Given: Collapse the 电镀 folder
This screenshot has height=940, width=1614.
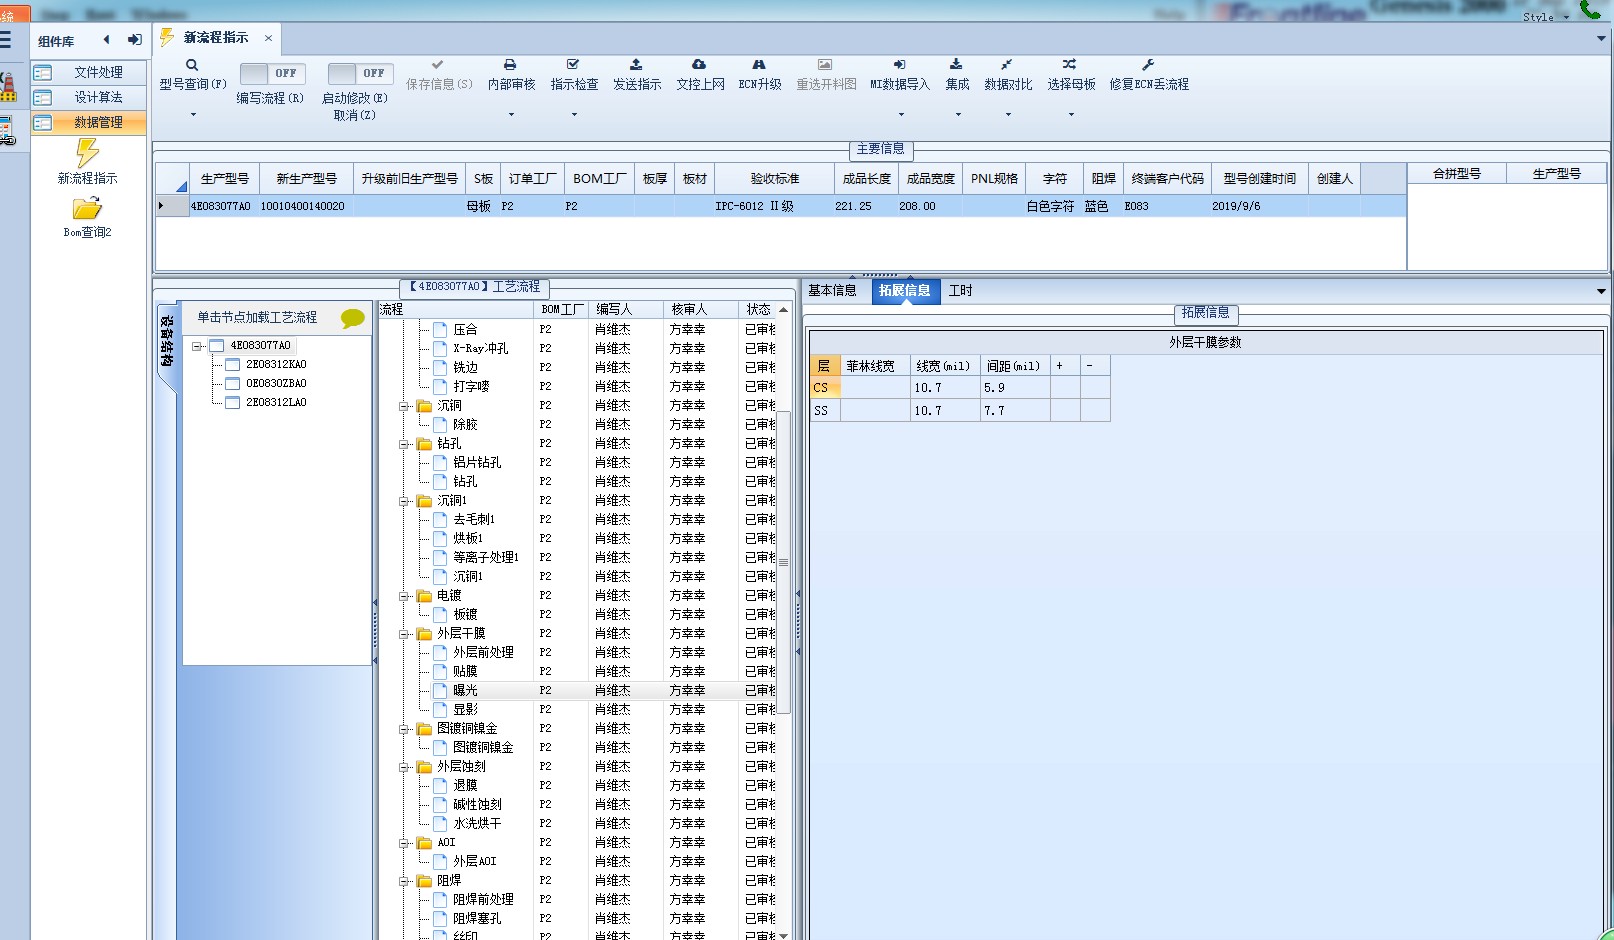Looking at the screenshot, I should [x=404, y=596].
